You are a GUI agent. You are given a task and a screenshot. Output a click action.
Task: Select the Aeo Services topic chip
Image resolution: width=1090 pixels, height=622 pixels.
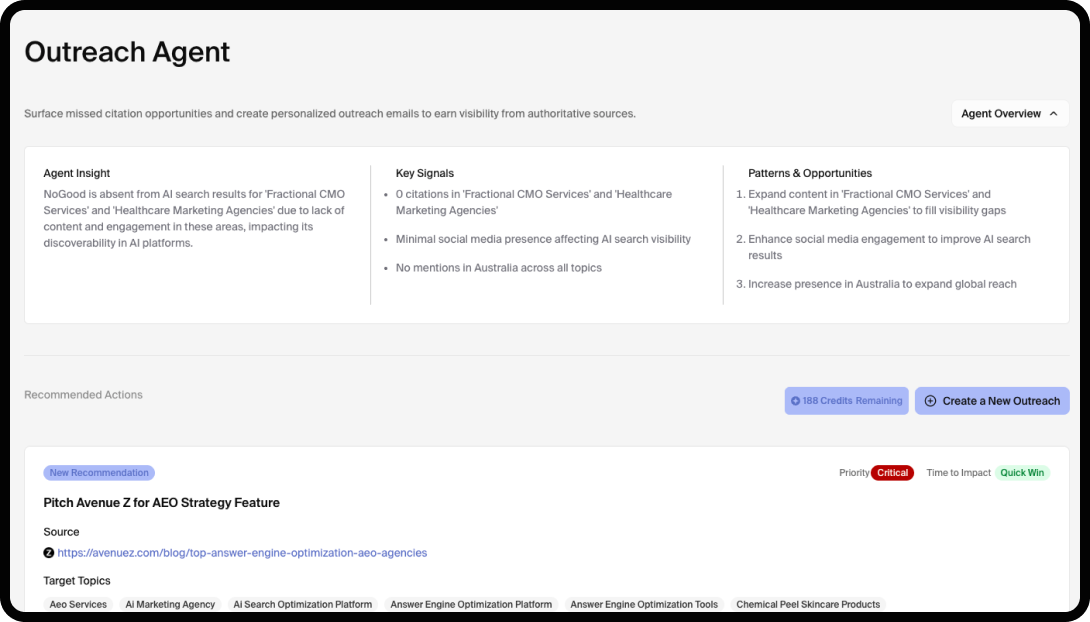(x=79, y=604)
